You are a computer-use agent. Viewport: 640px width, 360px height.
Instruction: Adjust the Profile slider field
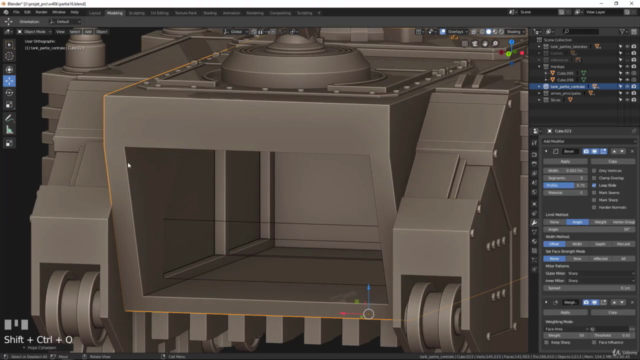[565, 185]
